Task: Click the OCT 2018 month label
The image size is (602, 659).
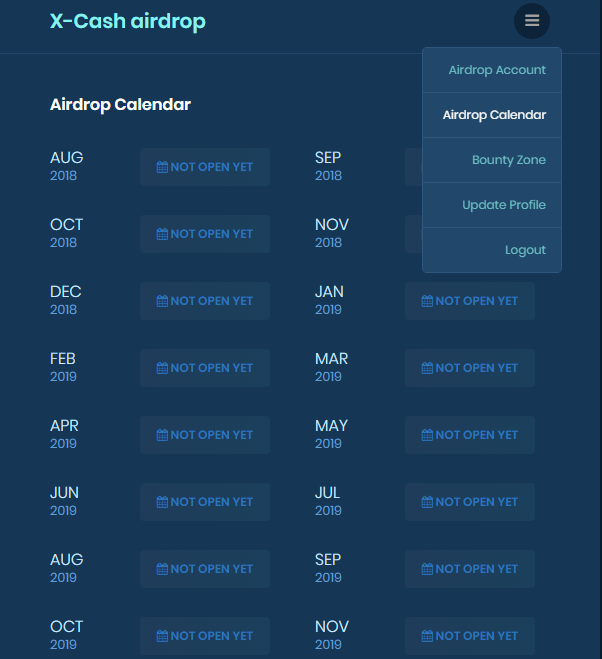Action: 66,233
